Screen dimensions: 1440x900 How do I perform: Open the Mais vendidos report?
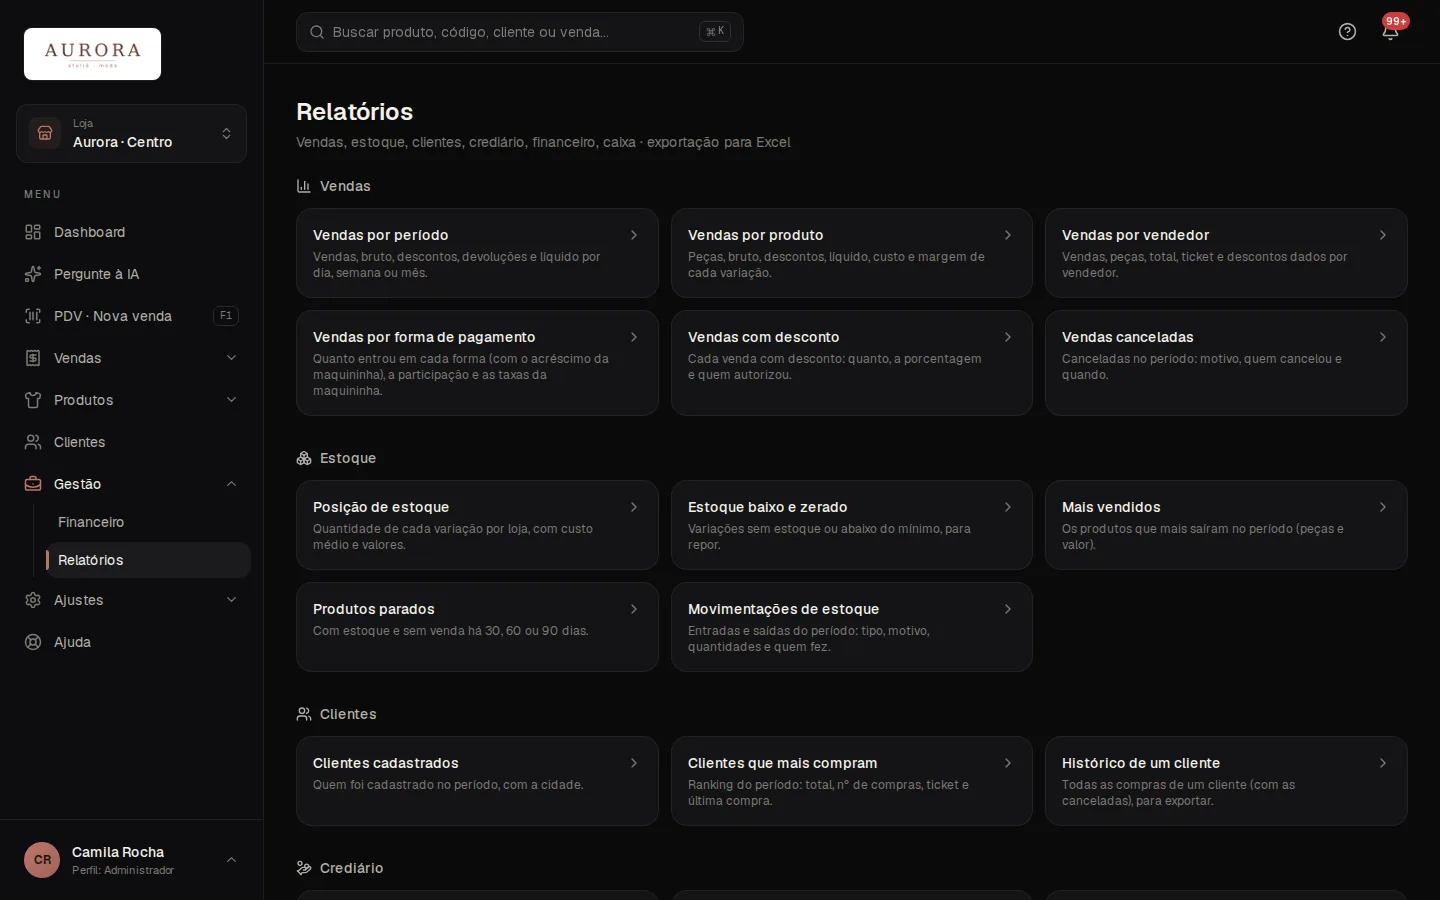tap(1226, 525)
